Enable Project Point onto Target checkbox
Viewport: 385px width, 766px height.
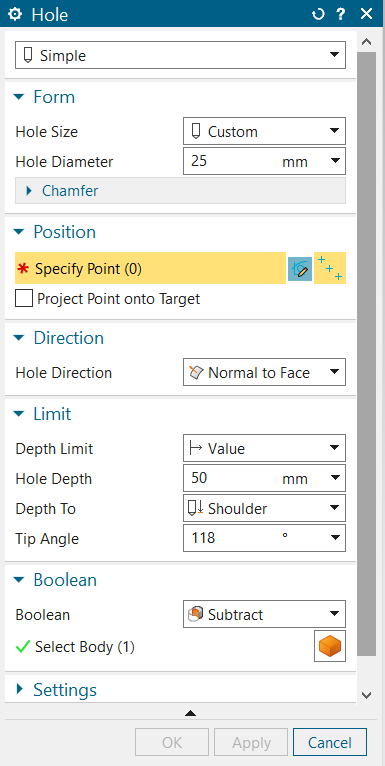pyautogui.click(x=24, y=298)
